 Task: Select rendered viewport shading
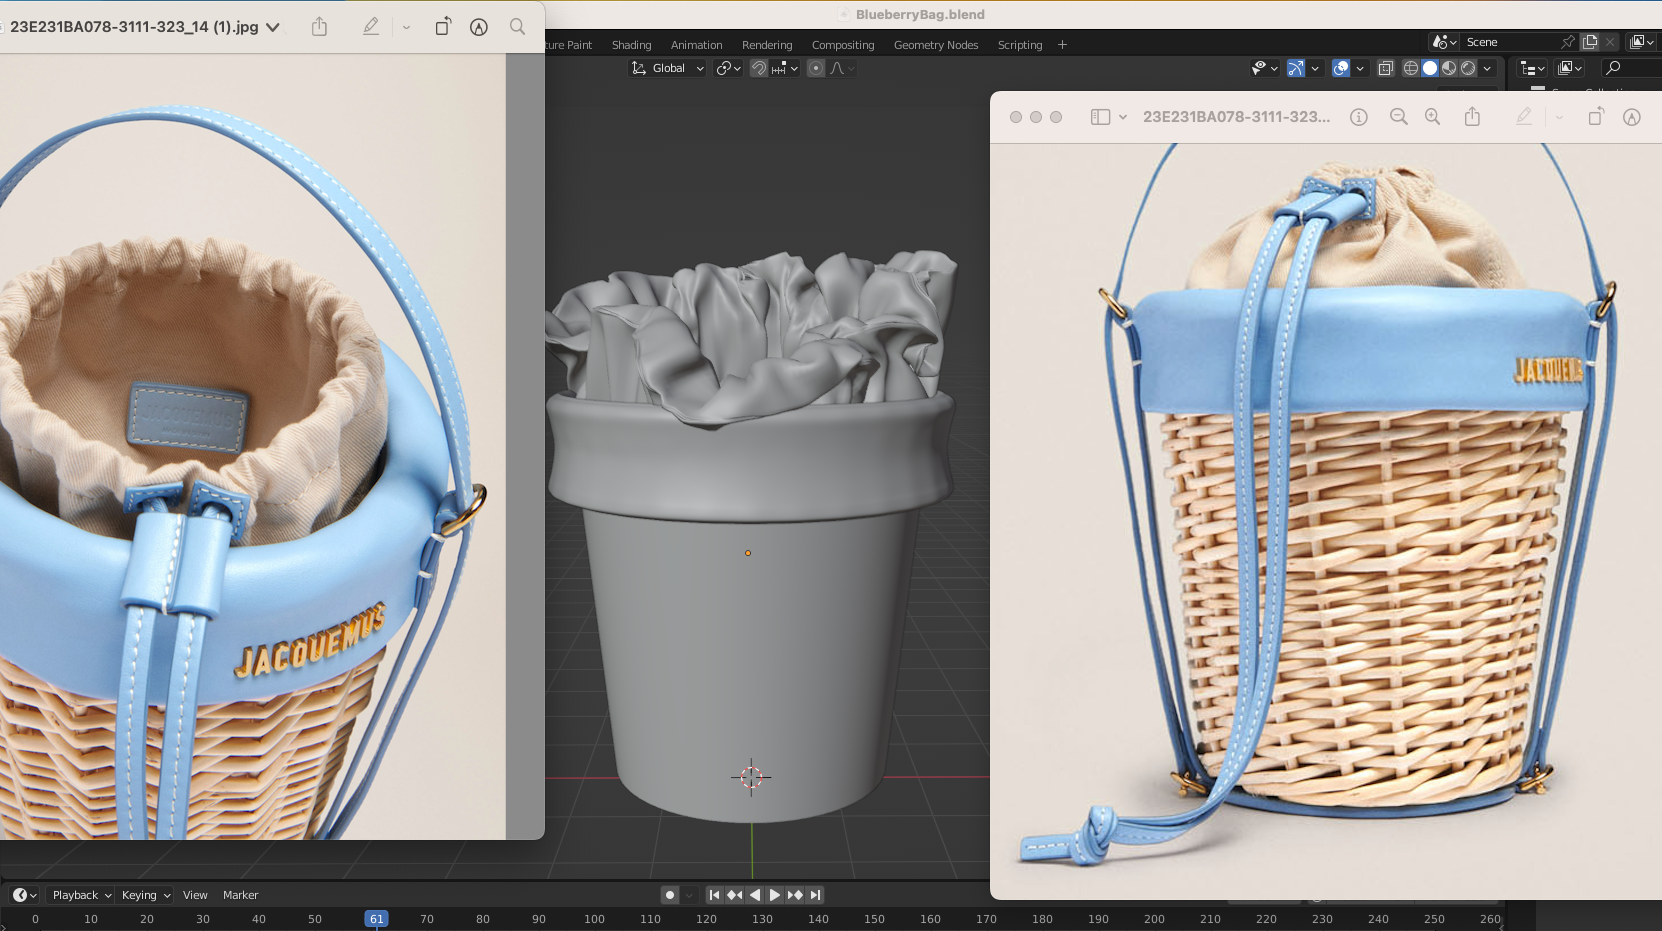[x=1468, y=68]
